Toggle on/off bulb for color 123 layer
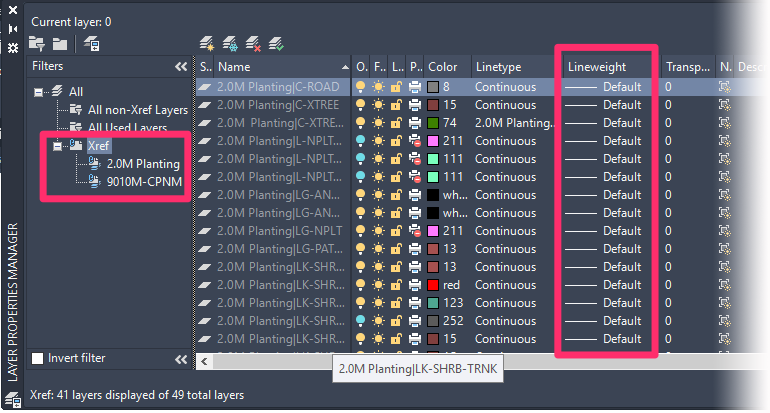Viewport: 770px width, 413px height. (360, 303)
